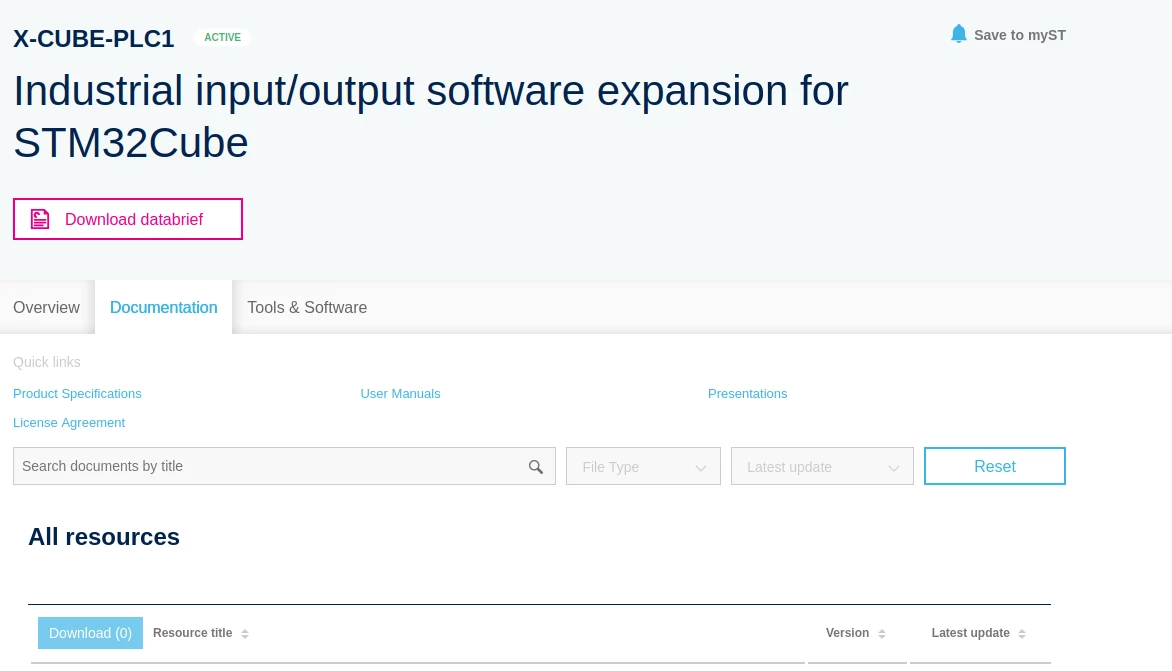
Task: Open the Latest update filter dropdown
Action: coord(822,466)
